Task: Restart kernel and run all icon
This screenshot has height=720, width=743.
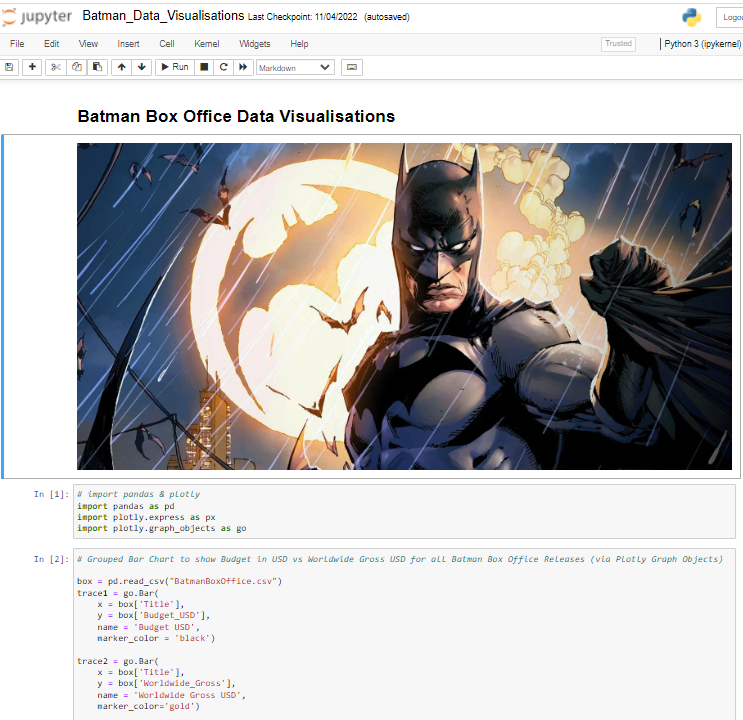Action: (243, 67)
